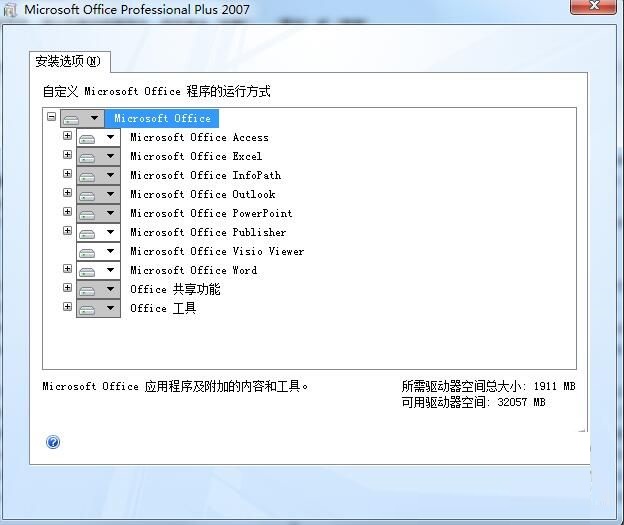Select Office 工具 label
This screenshot has width=624, height=525.
pos(163,308)
